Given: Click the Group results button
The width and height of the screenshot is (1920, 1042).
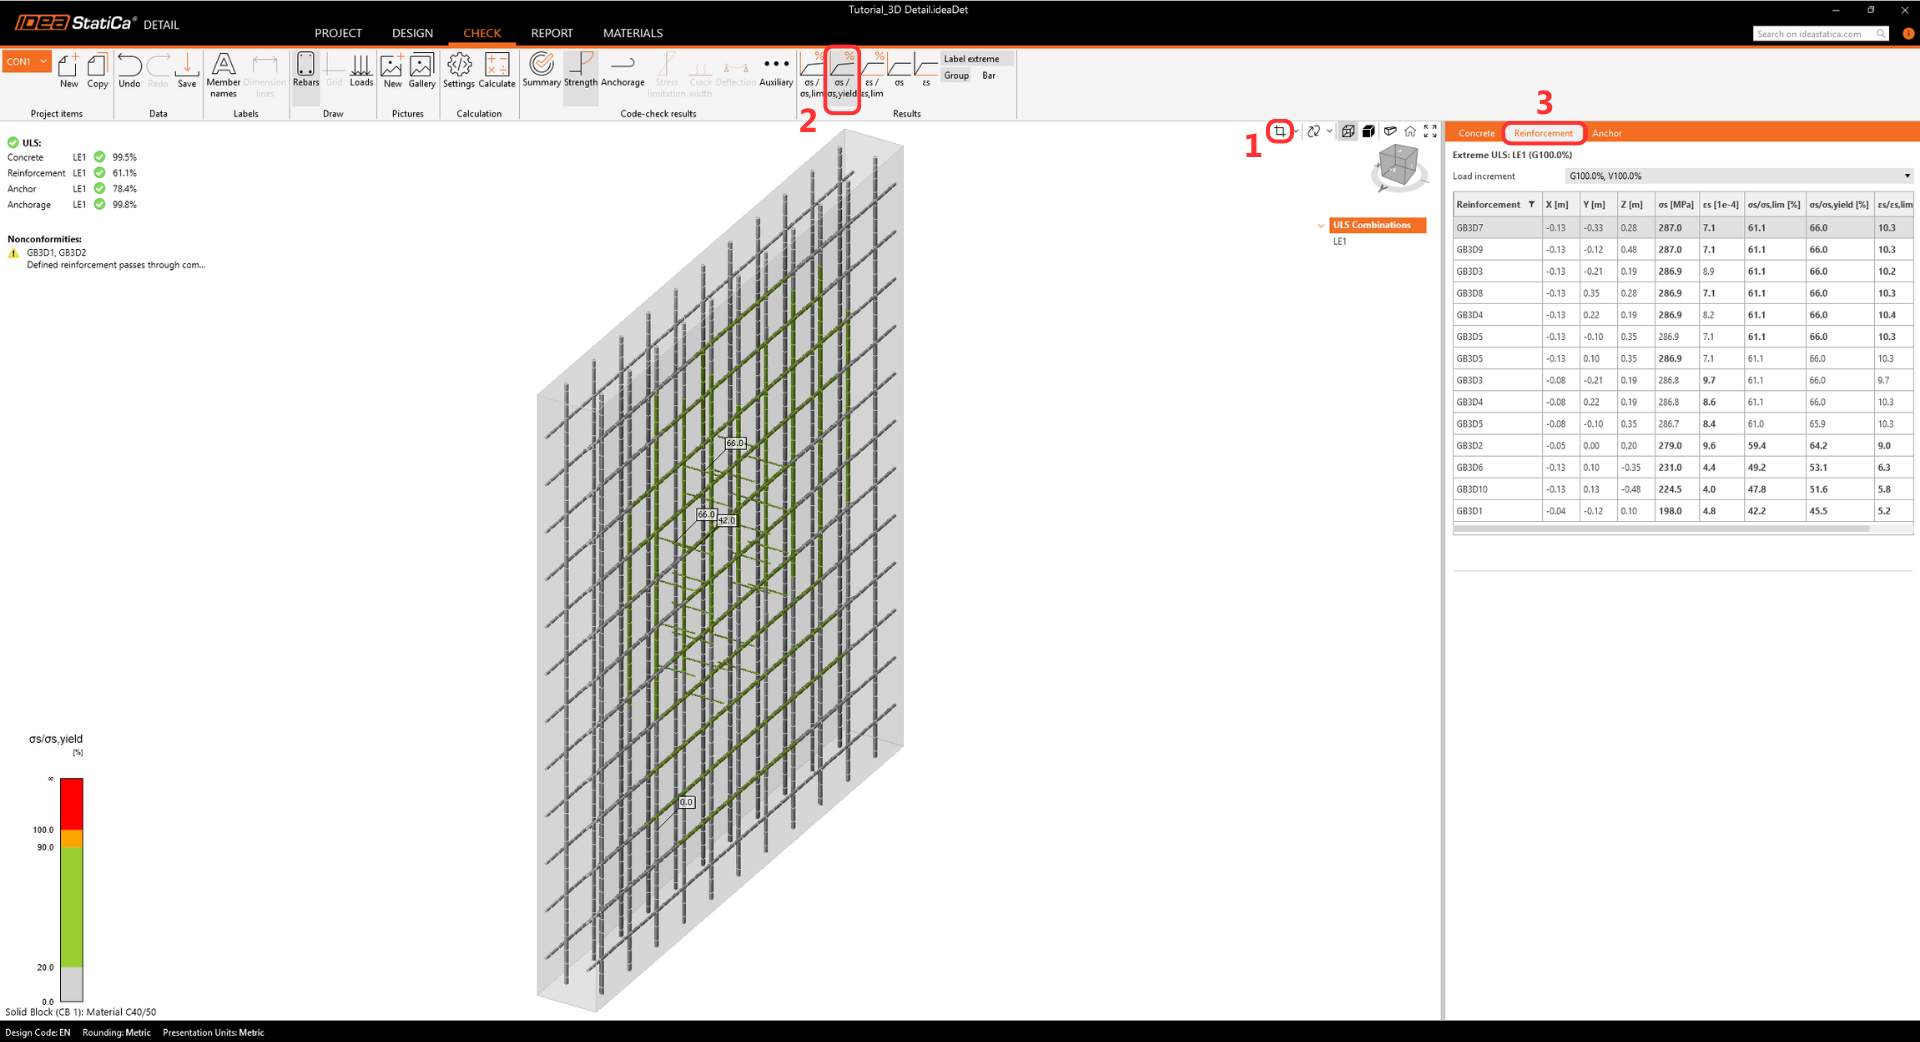Looking at the screenshot, I should point(956,76).
